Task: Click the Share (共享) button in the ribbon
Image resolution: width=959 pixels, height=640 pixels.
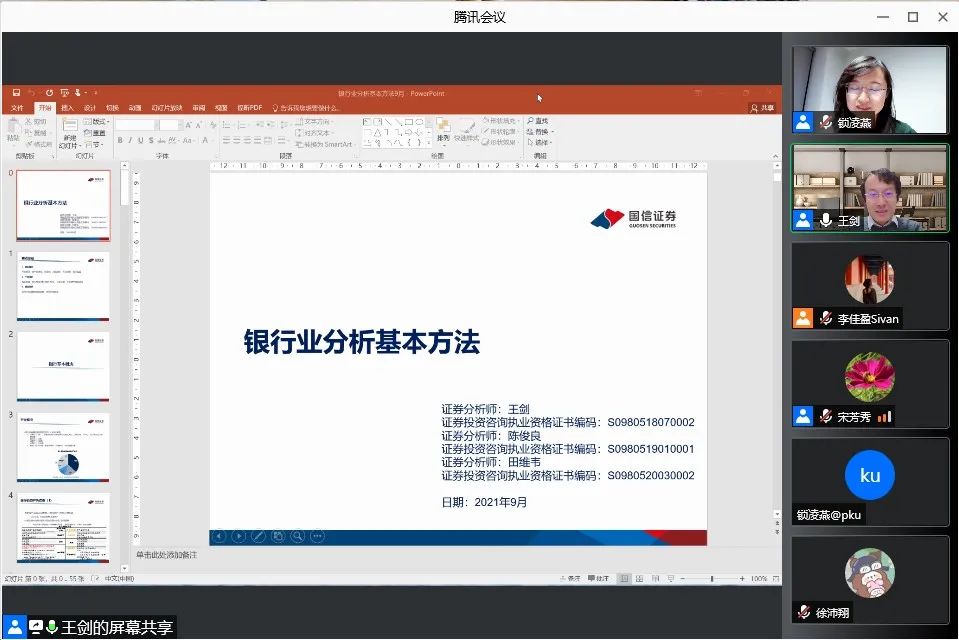Action: [x=762, y=108]
